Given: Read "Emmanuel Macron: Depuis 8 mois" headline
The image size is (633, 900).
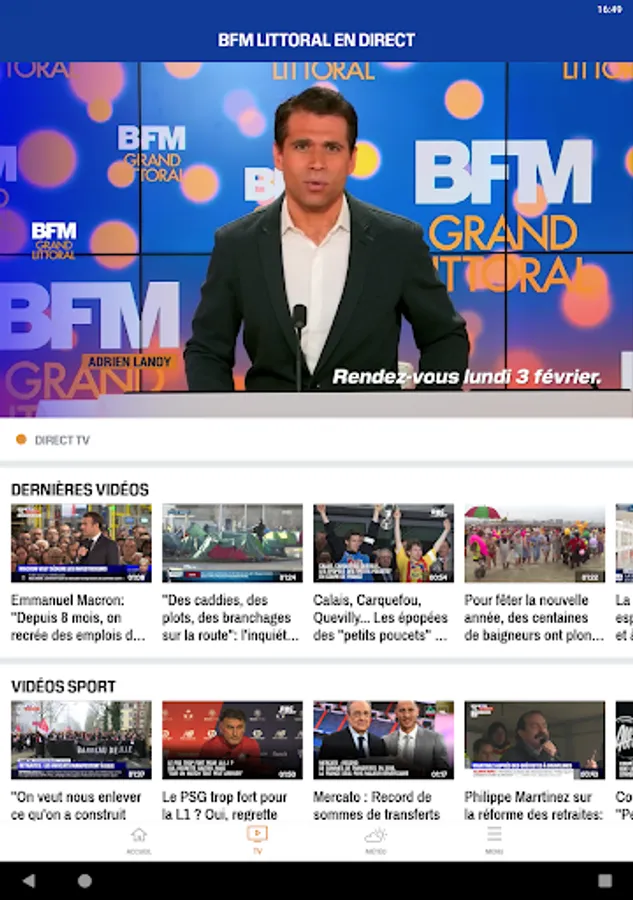Looking at the screenshot, I should click(78, 618).
